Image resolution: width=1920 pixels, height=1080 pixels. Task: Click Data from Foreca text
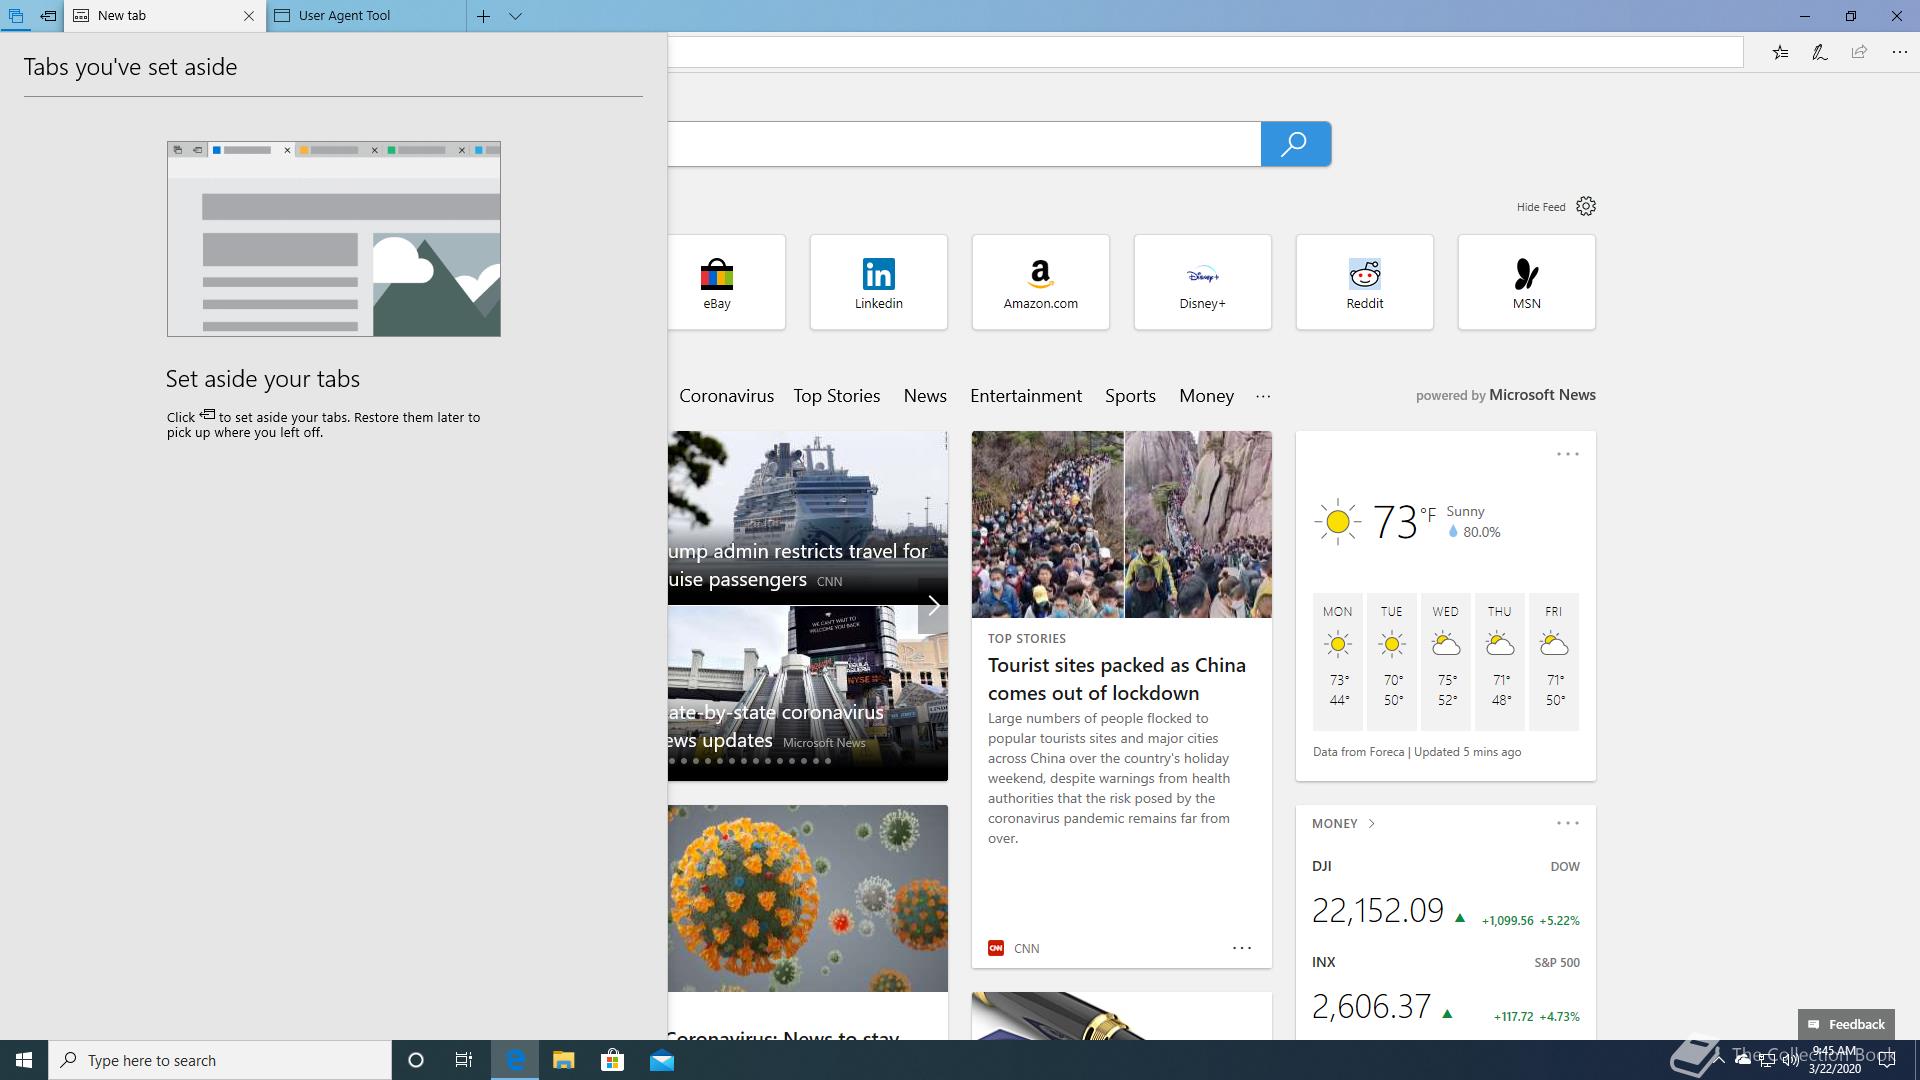coord(1358,752)
